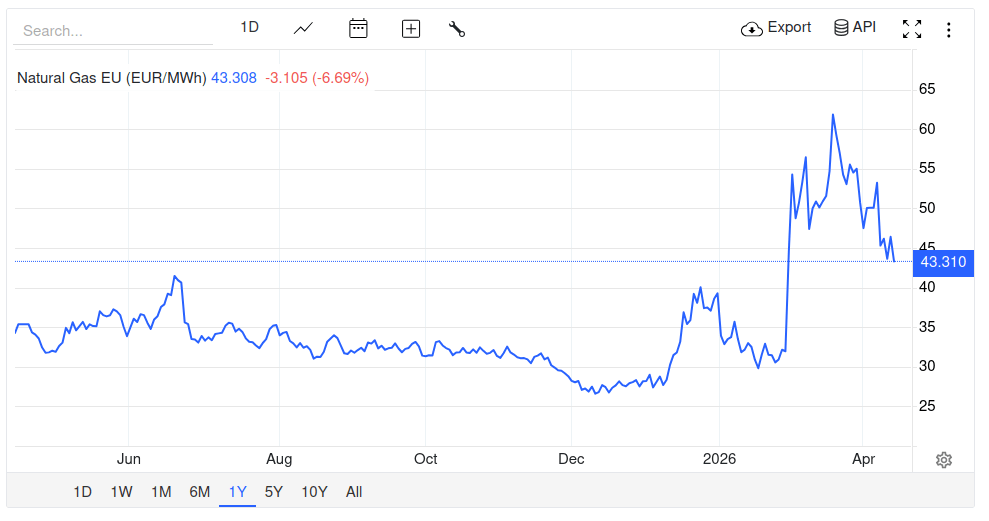Open the 1D interval dropdown in toolbar
This screenshot has width=989, height=521.
click(x=249, y=28)
